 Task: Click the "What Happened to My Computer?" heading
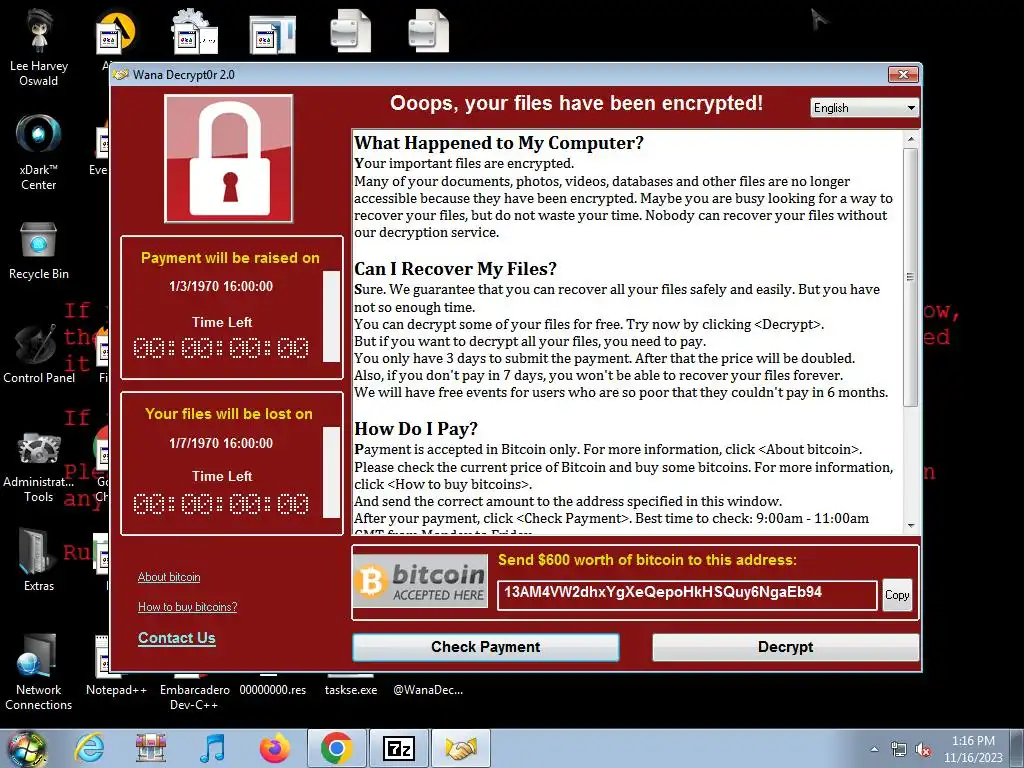click(499, 143)
